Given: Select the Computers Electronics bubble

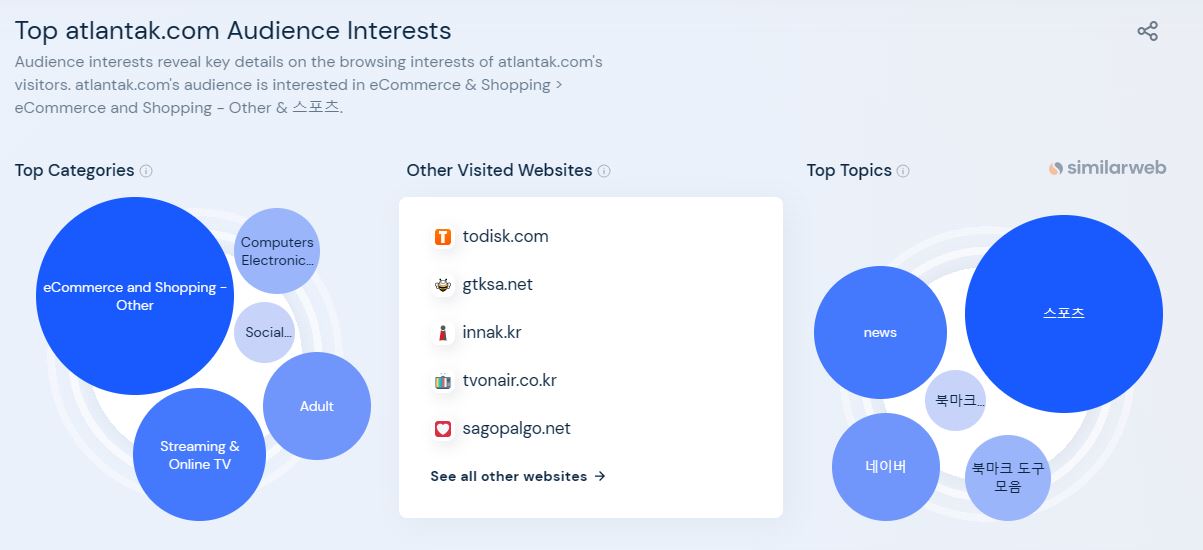Looking at the screenshot, I should 277,251.
